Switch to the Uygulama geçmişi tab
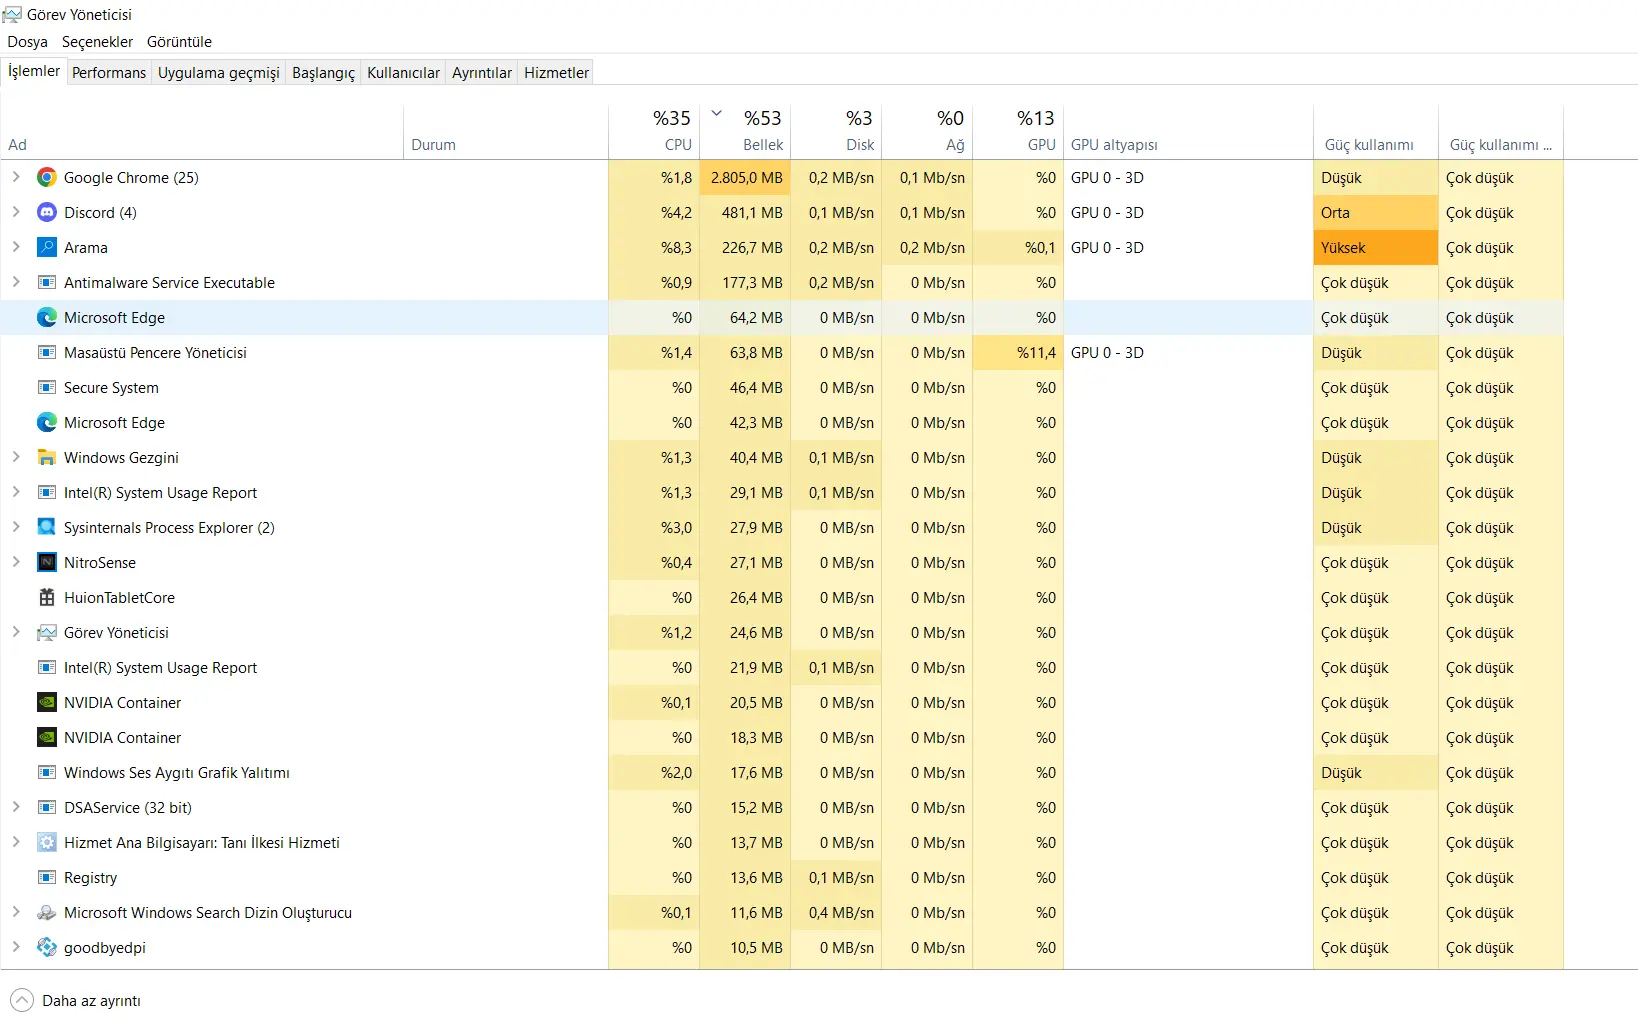This screenshot has height=1026, width=1638. [219, 73]
